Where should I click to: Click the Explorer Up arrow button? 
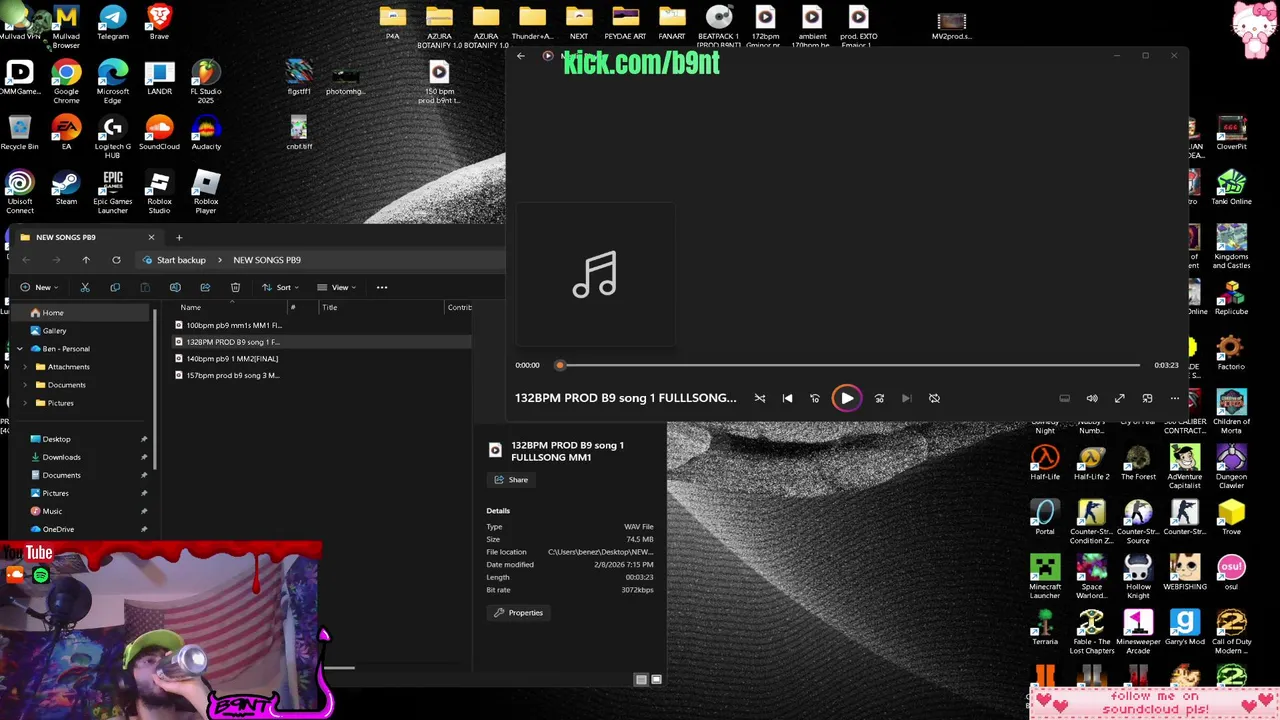pos(86,260)
